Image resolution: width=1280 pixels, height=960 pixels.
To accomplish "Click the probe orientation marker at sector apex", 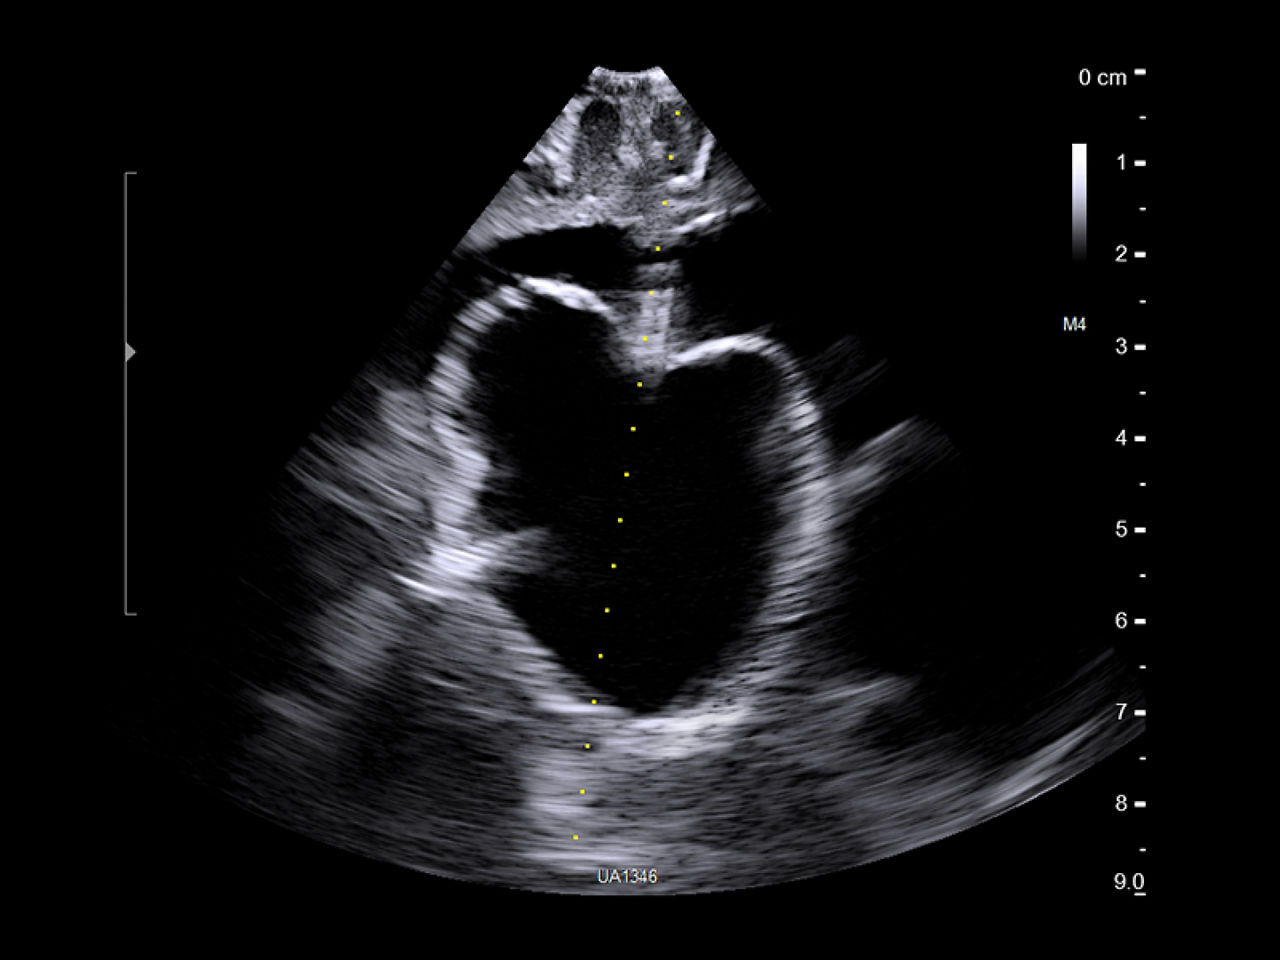I will click(630, 68).
